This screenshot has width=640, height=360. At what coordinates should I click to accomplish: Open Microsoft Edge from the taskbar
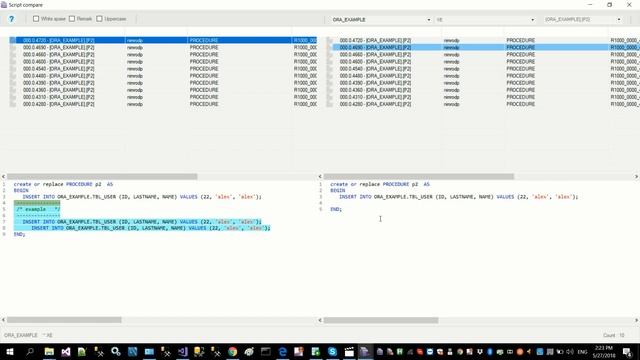coord(282,351)
